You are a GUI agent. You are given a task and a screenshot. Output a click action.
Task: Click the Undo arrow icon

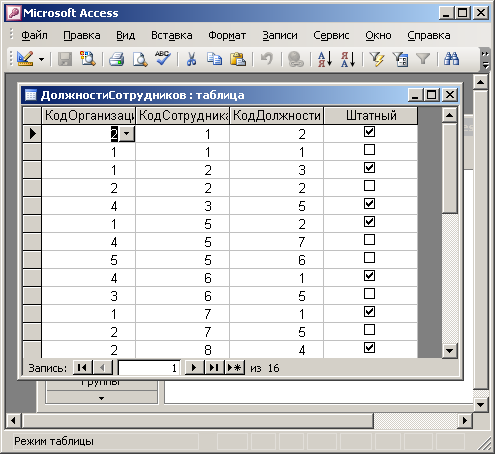pos(267,59)
